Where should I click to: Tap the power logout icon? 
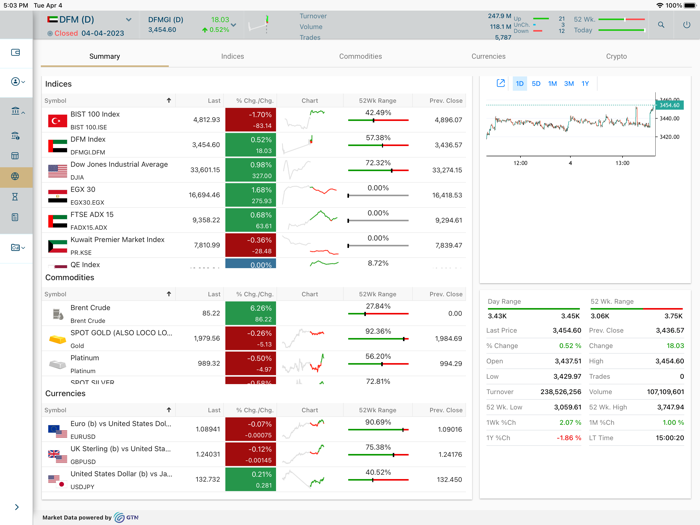click(x=686, y=25)
